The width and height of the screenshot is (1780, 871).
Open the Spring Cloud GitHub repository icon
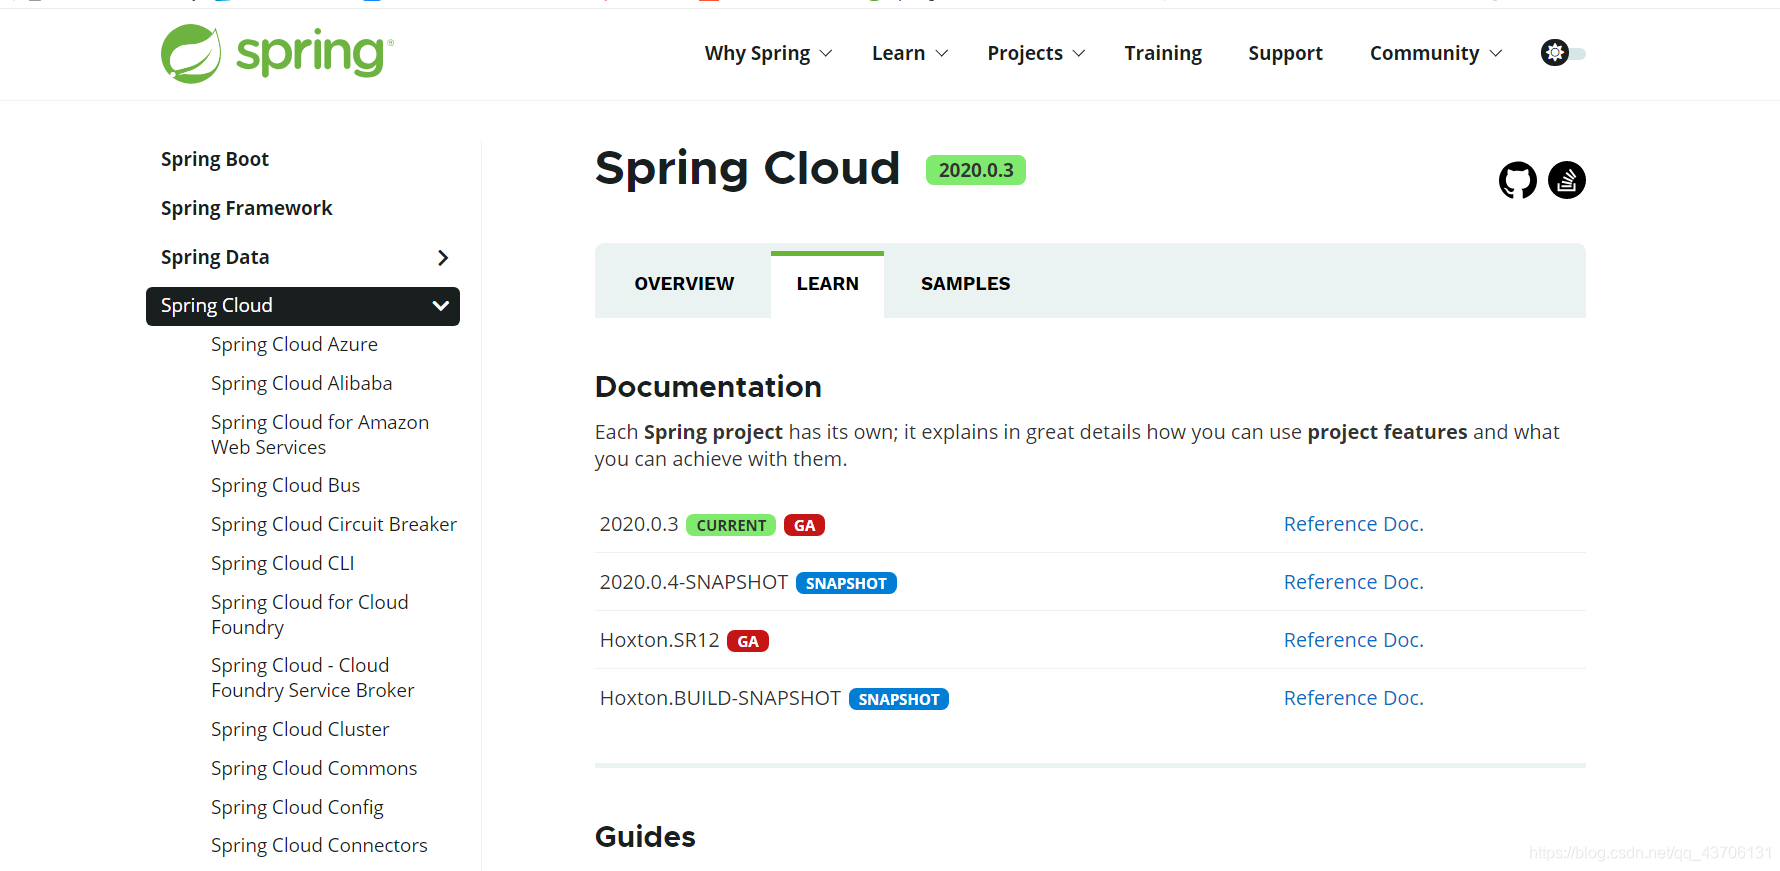[x=1517, y=180]
